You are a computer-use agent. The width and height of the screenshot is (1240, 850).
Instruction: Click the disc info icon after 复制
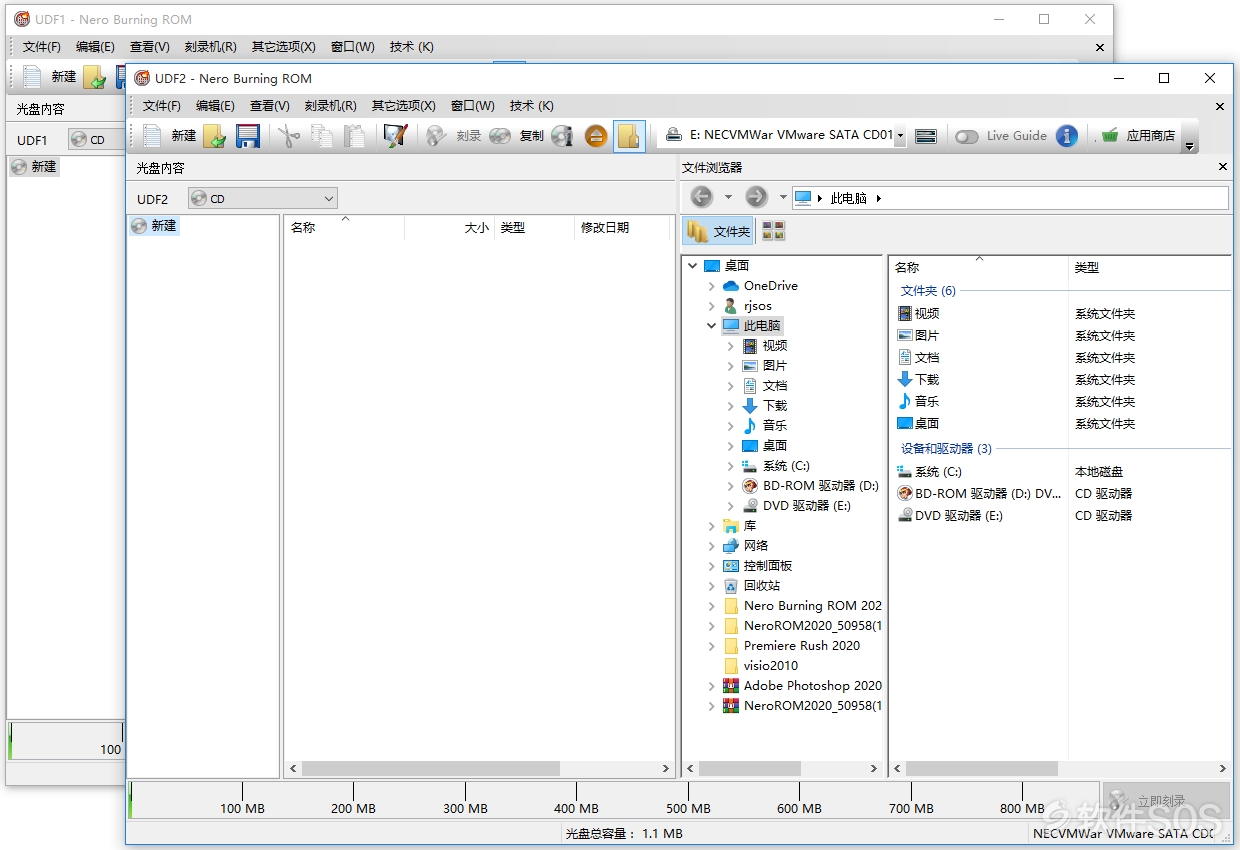pos(563,136)
